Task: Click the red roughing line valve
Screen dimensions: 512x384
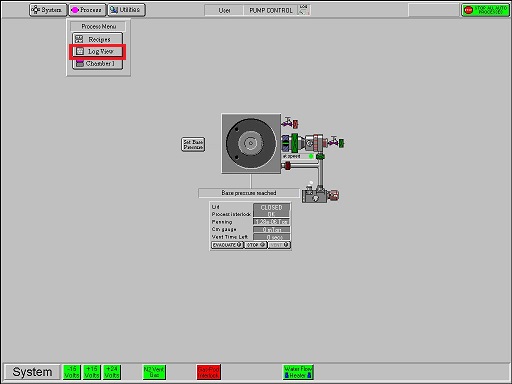Action: 286,165
